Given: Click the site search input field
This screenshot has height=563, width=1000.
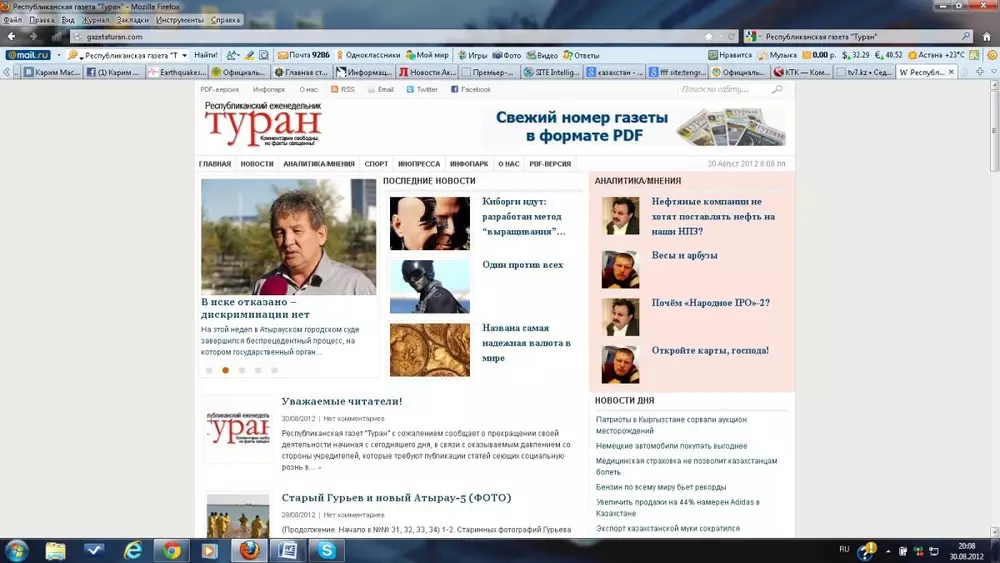Looking at the screenshot, I should [x=724, y=90].
